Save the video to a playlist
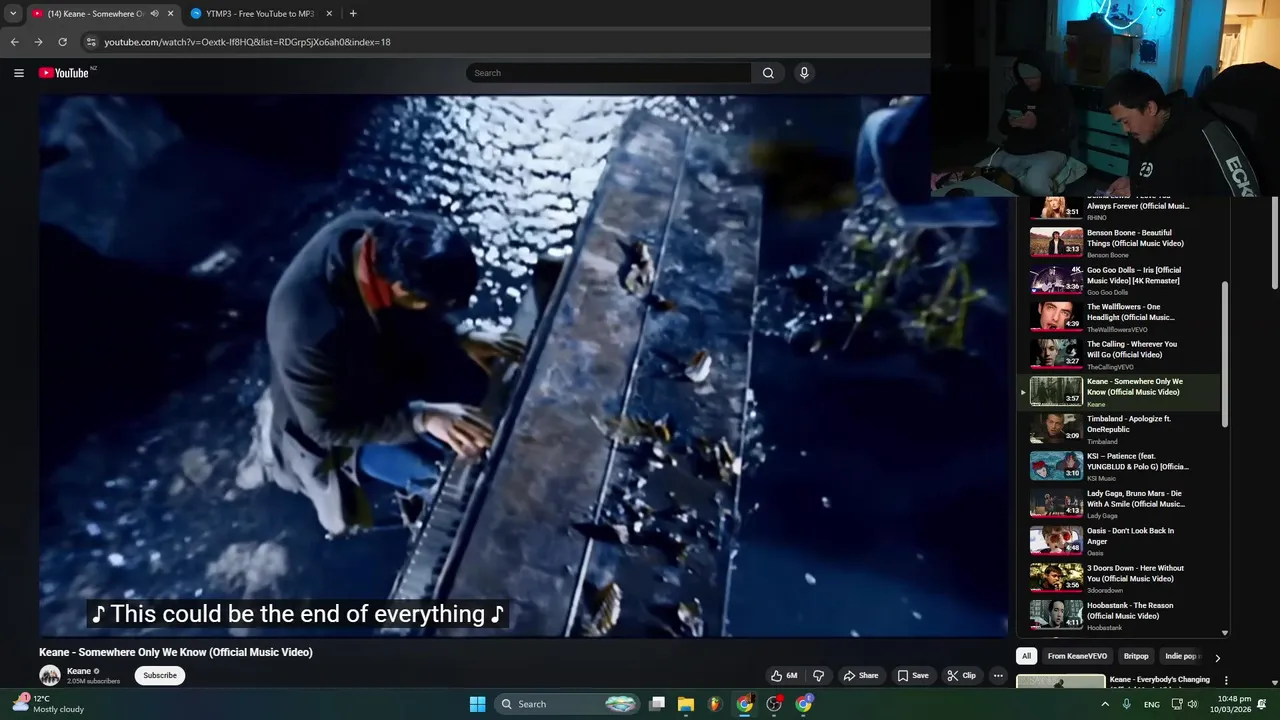Image resolution: width=1280 pixels, height=720 pixels. (x=912, y=675)
